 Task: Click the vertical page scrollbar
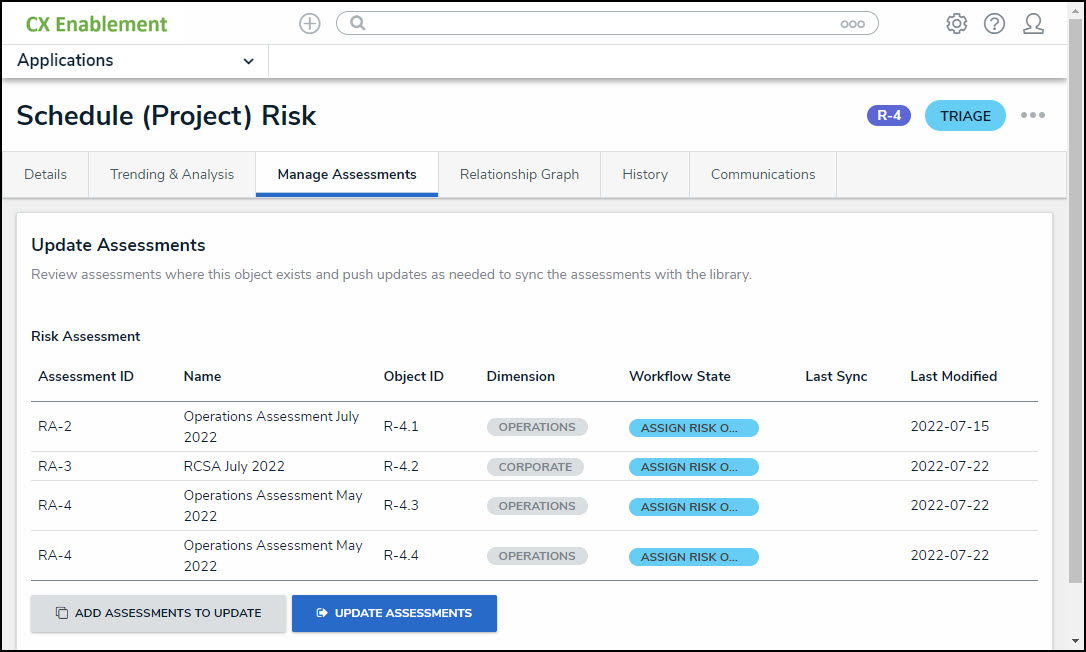click(1076, 300)
